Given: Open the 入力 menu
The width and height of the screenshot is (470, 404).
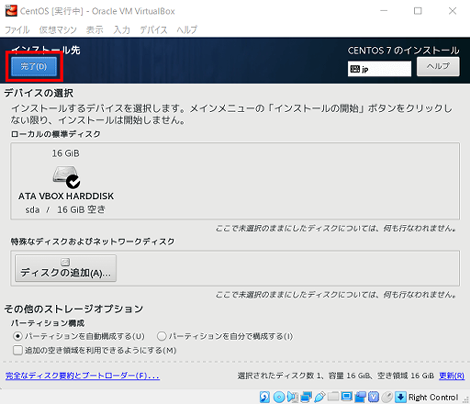Looking at the screenshot, I should point(122,30).
